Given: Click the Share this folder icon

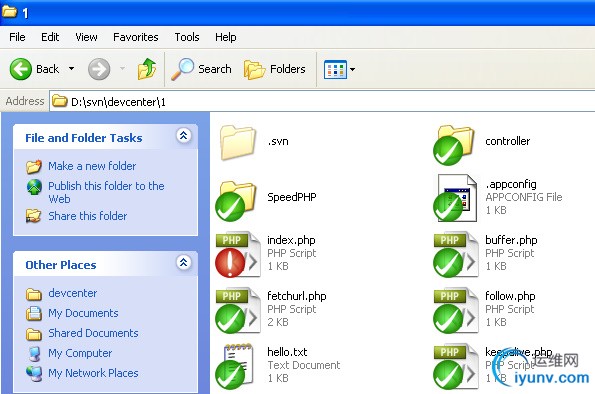Looking at the screenshot, I should click(33, 216).
